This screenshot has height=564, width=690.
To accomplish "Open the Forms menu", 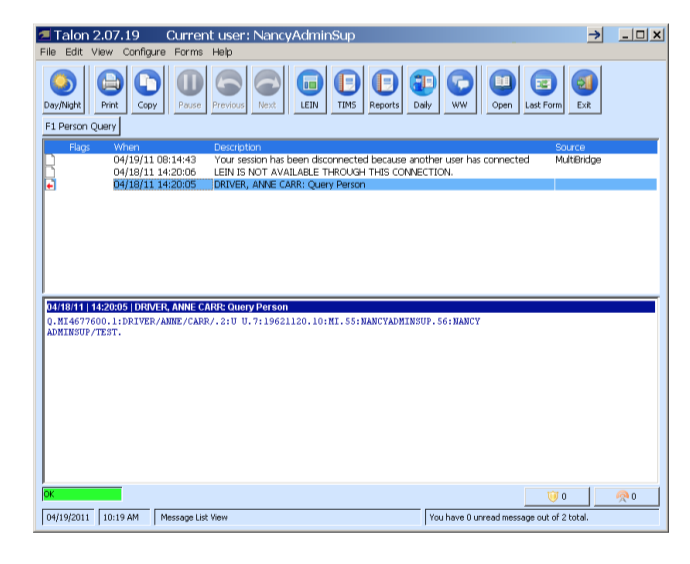I will click(189, 52).
